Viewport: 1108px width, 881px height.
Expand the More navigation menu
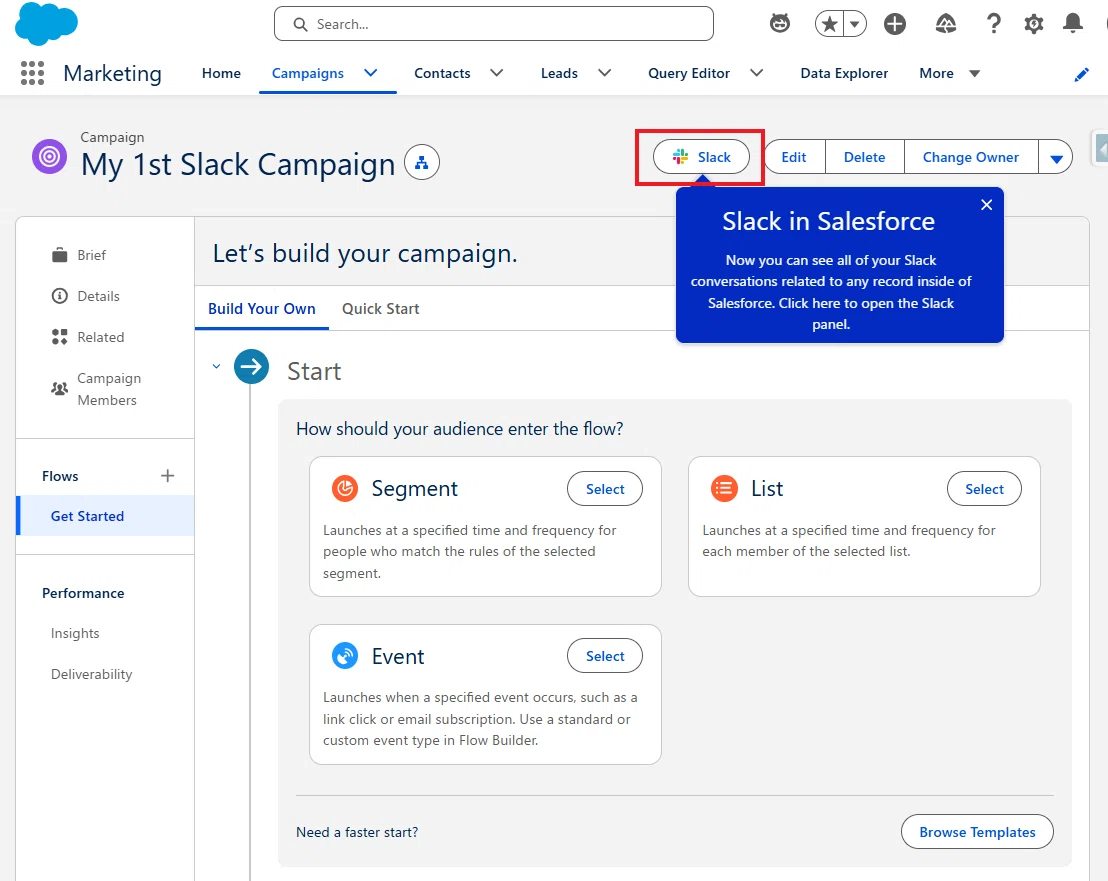click(x=949, y=73)
